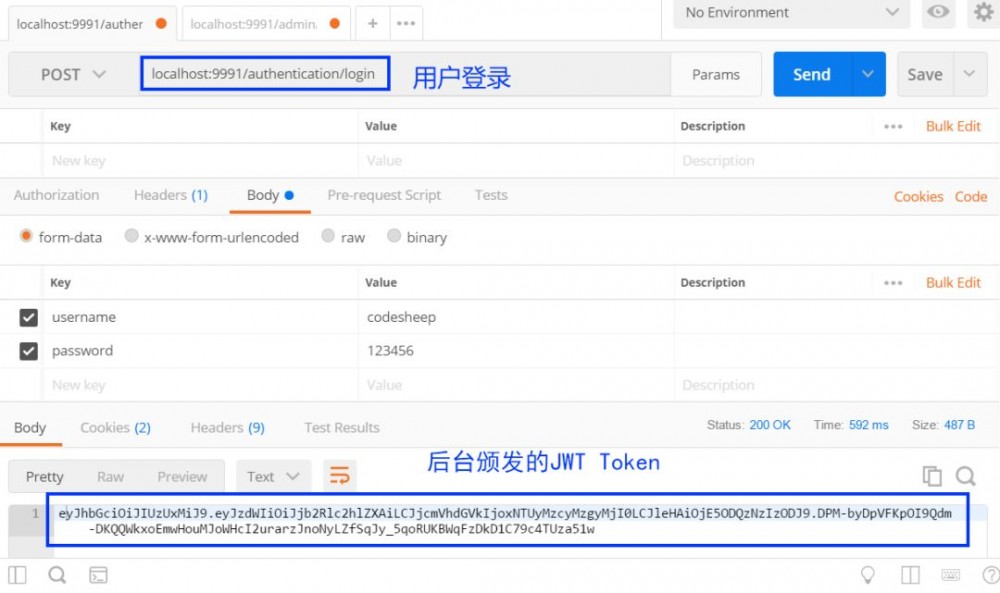Open the POST method dropdown
The image size is (1000, 593).
[x=70, y=73]
